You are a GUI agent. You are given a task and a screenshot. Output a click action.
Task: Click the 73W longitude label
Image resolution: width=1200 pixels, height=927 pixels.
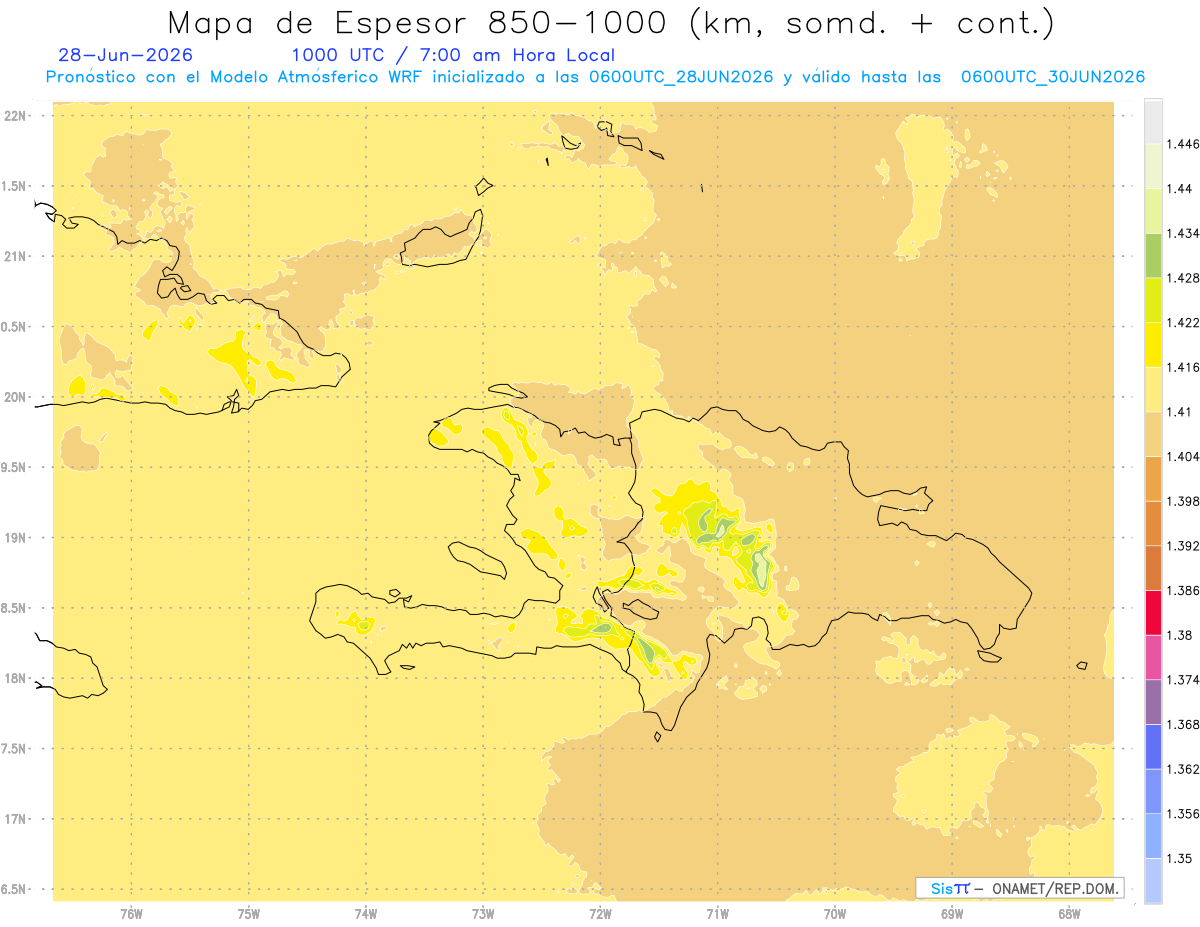(483, 913)
